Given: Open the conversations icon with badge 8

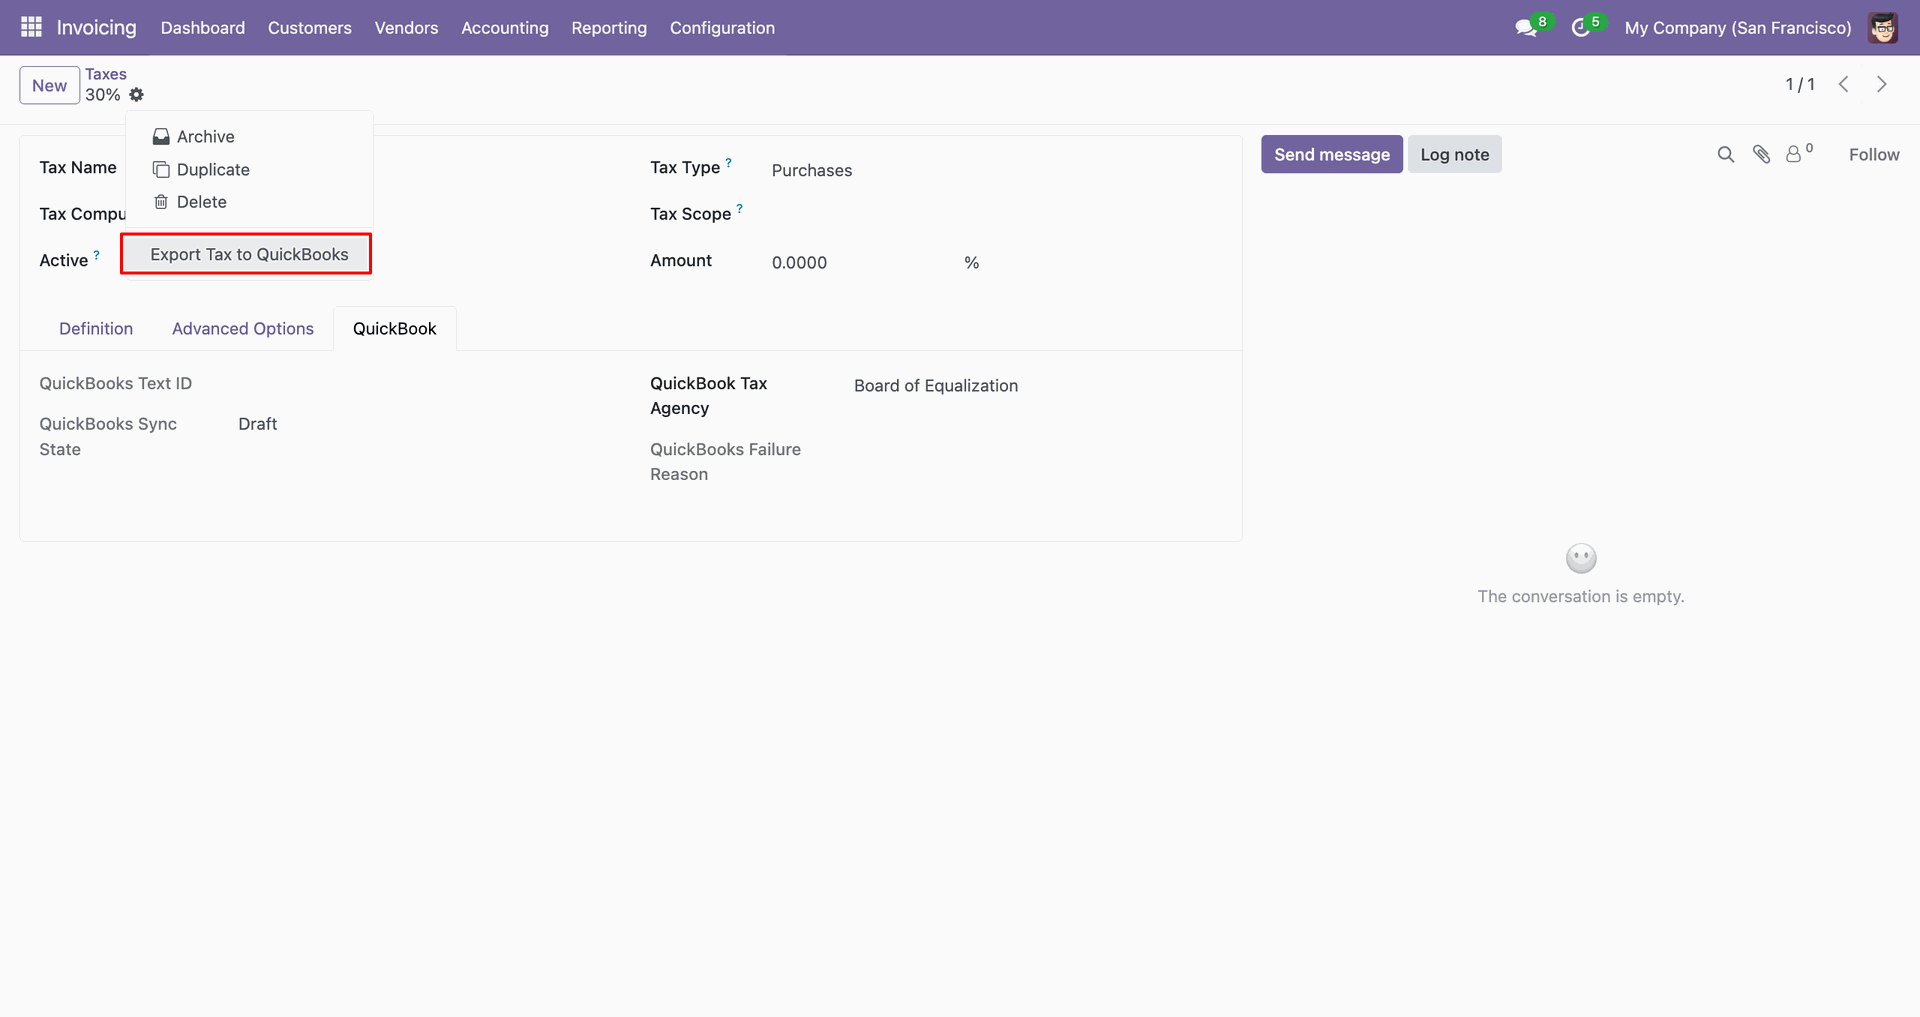Looking at the screenshot, I should pyautogui.click(x=1527, y=28).
